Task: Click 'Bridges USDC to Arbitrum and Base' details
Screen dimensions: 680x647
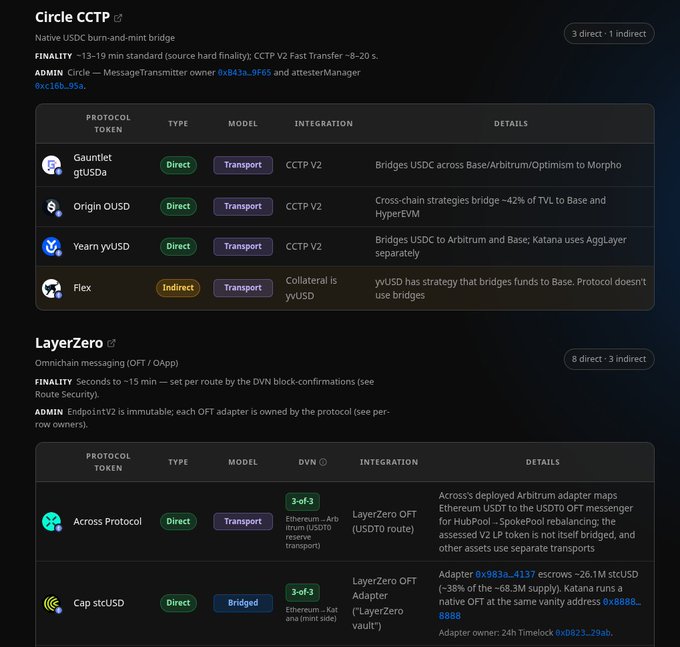Action: point(501,247)
